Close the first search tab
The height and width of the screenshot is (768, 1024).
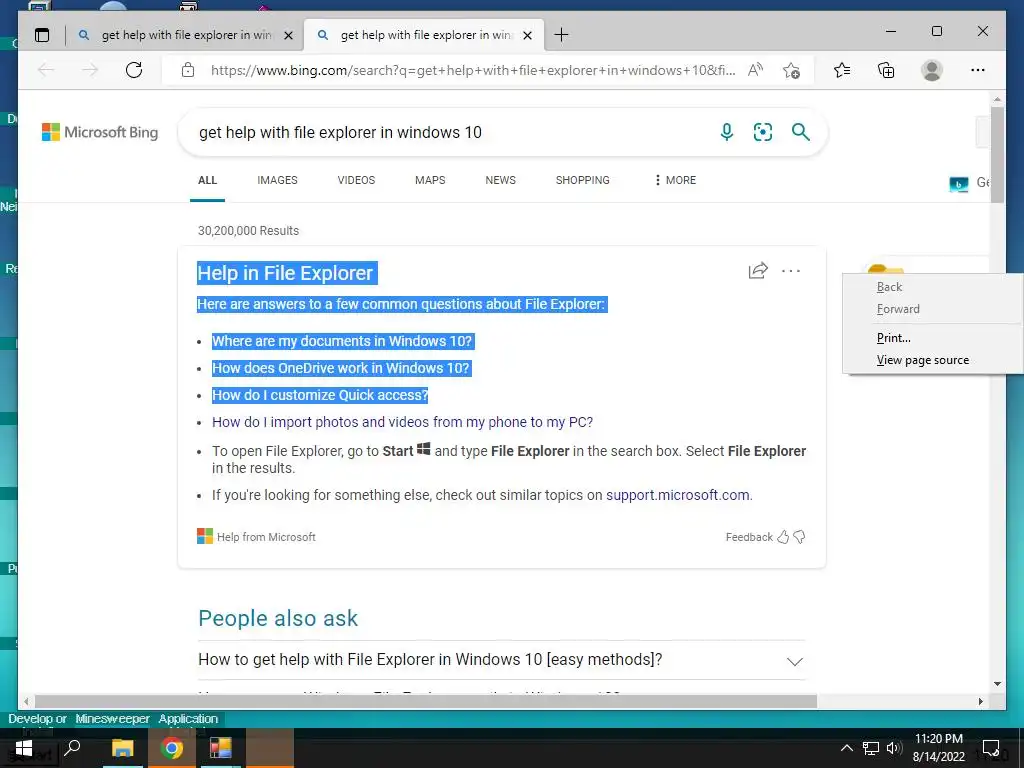(288, 35)
